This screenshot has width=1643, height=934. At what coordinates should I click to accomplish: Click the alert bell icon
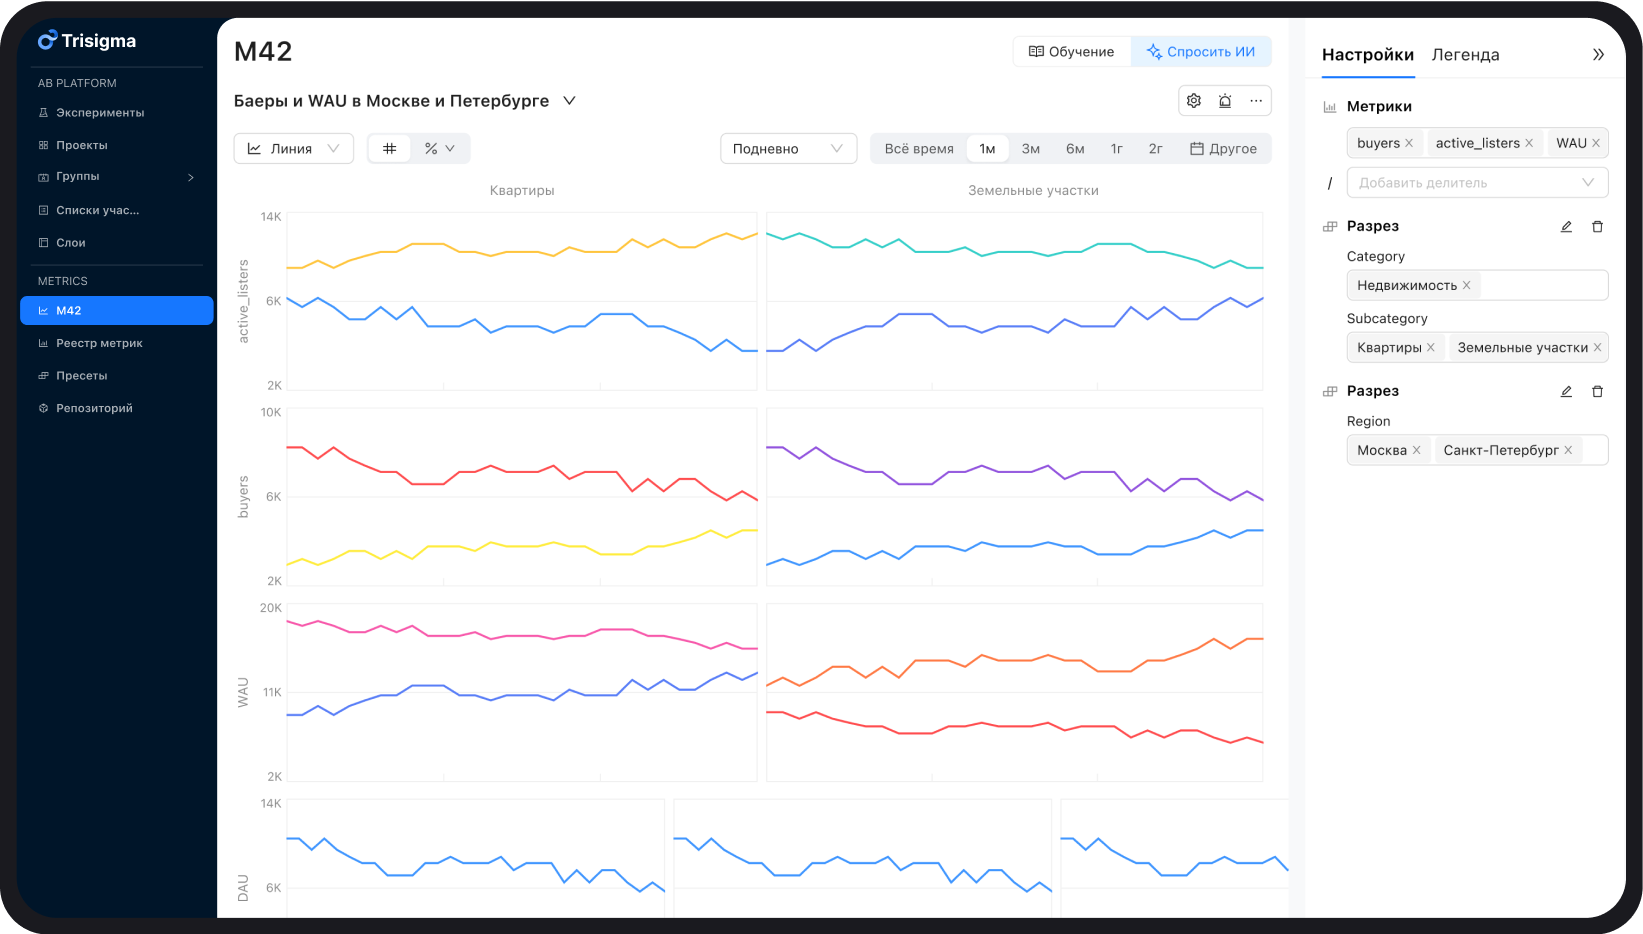(1225, 101)
